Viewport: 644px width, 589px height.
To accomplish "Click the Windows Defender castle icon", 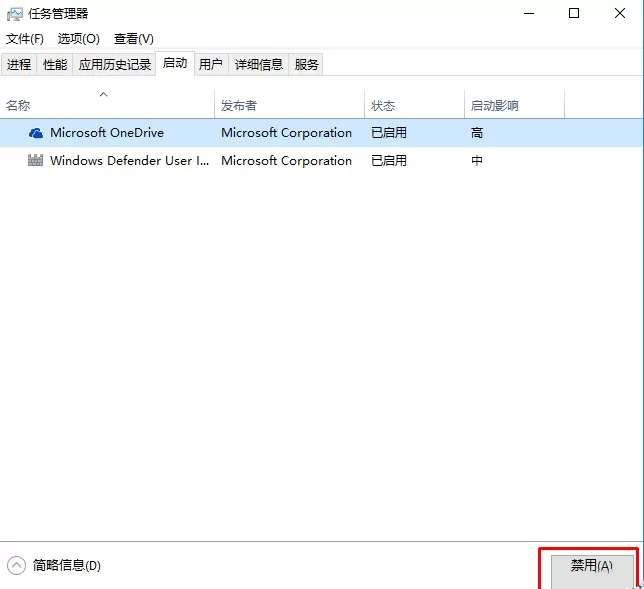I will pos(35,160).
